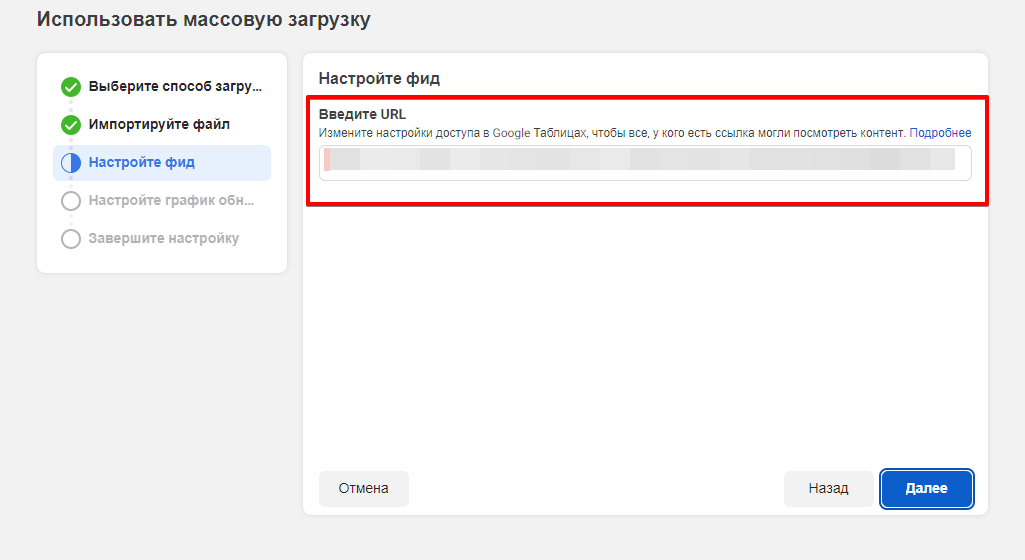Open the Подробнее link

940,133
